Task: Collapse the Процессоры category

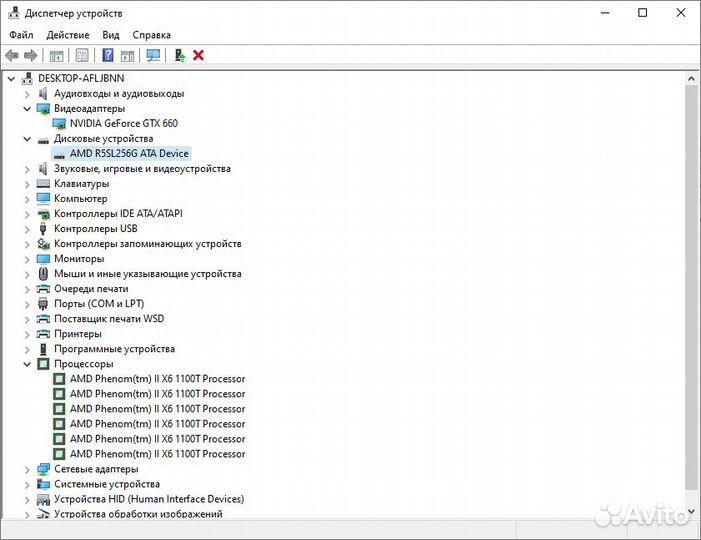Action: 27,364
